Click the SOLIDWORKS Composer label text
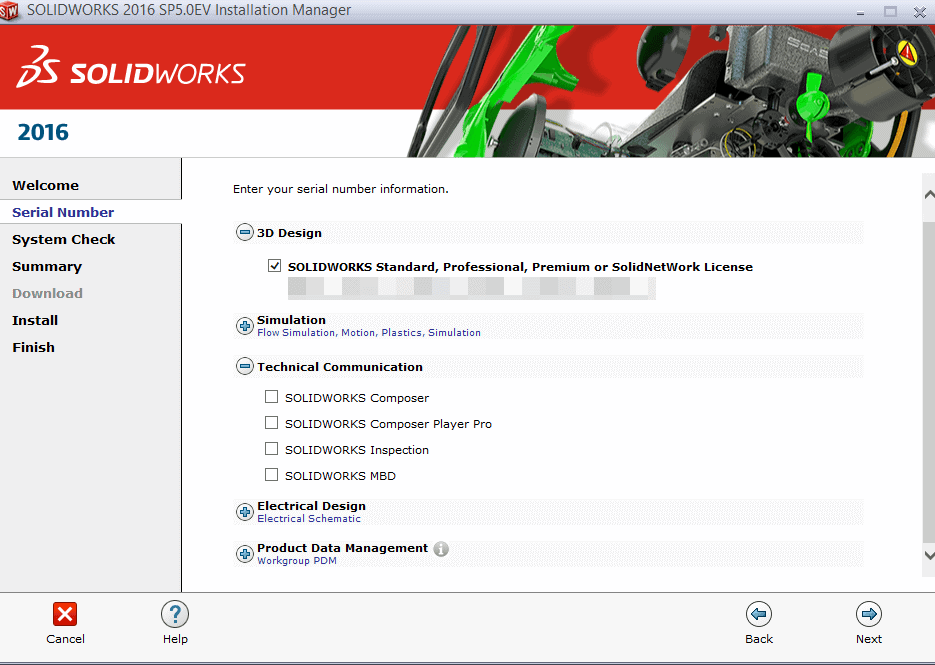 tap(357, 398)
